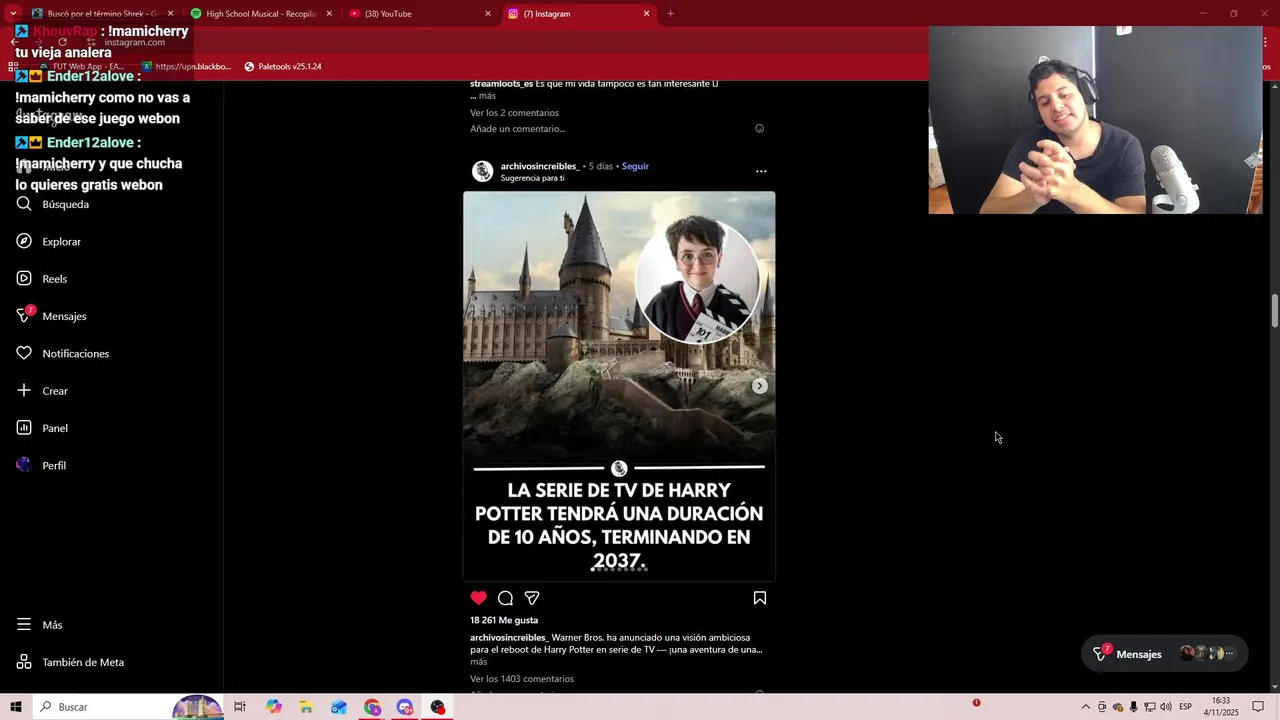Expand Harry Potter caption with más
1280x720 pixels.
tap(479, 662)
